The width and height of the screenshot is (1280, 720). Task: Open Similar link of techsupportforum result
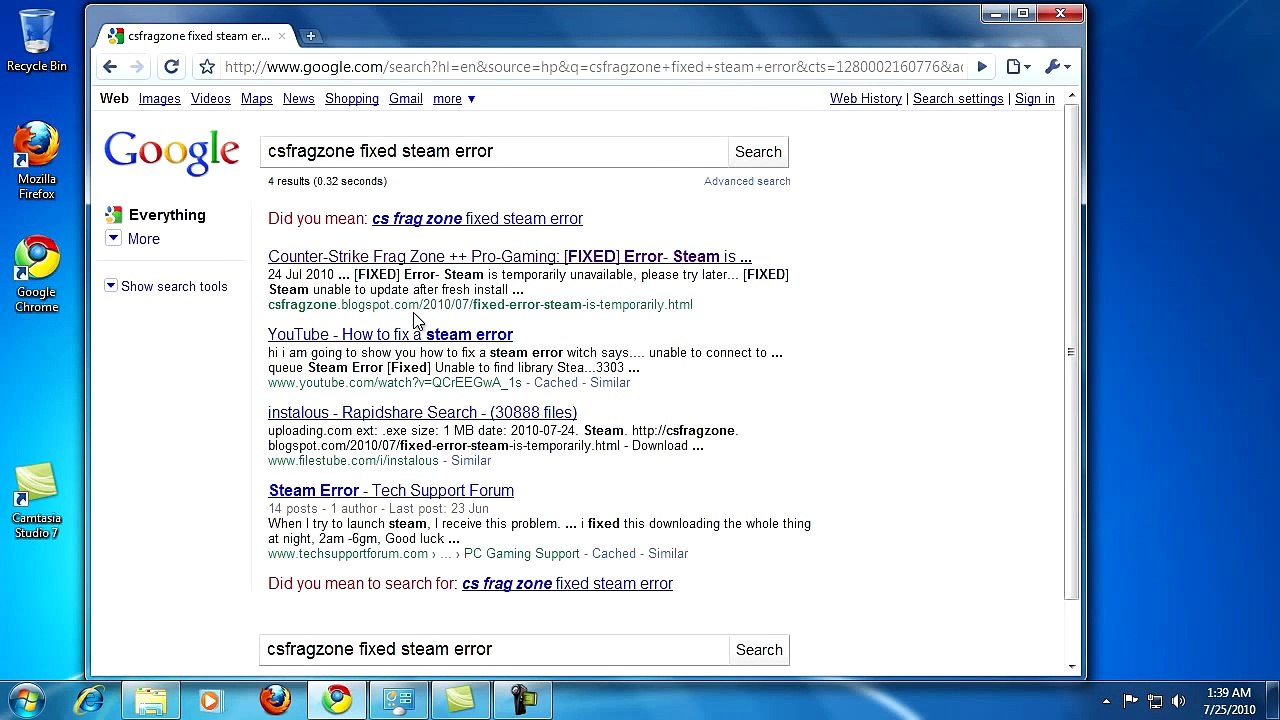[x=668, y=554]
